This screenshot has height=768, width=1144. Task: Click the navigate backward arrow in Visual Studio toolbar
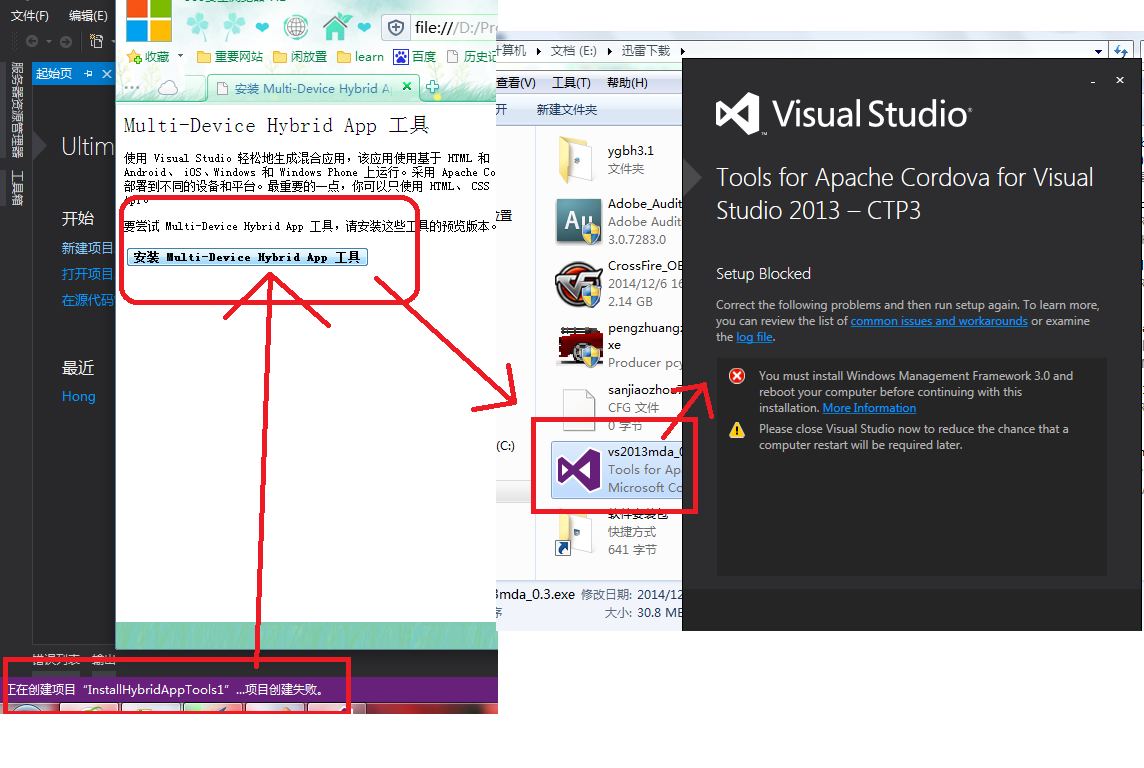[x=32, y=42]
